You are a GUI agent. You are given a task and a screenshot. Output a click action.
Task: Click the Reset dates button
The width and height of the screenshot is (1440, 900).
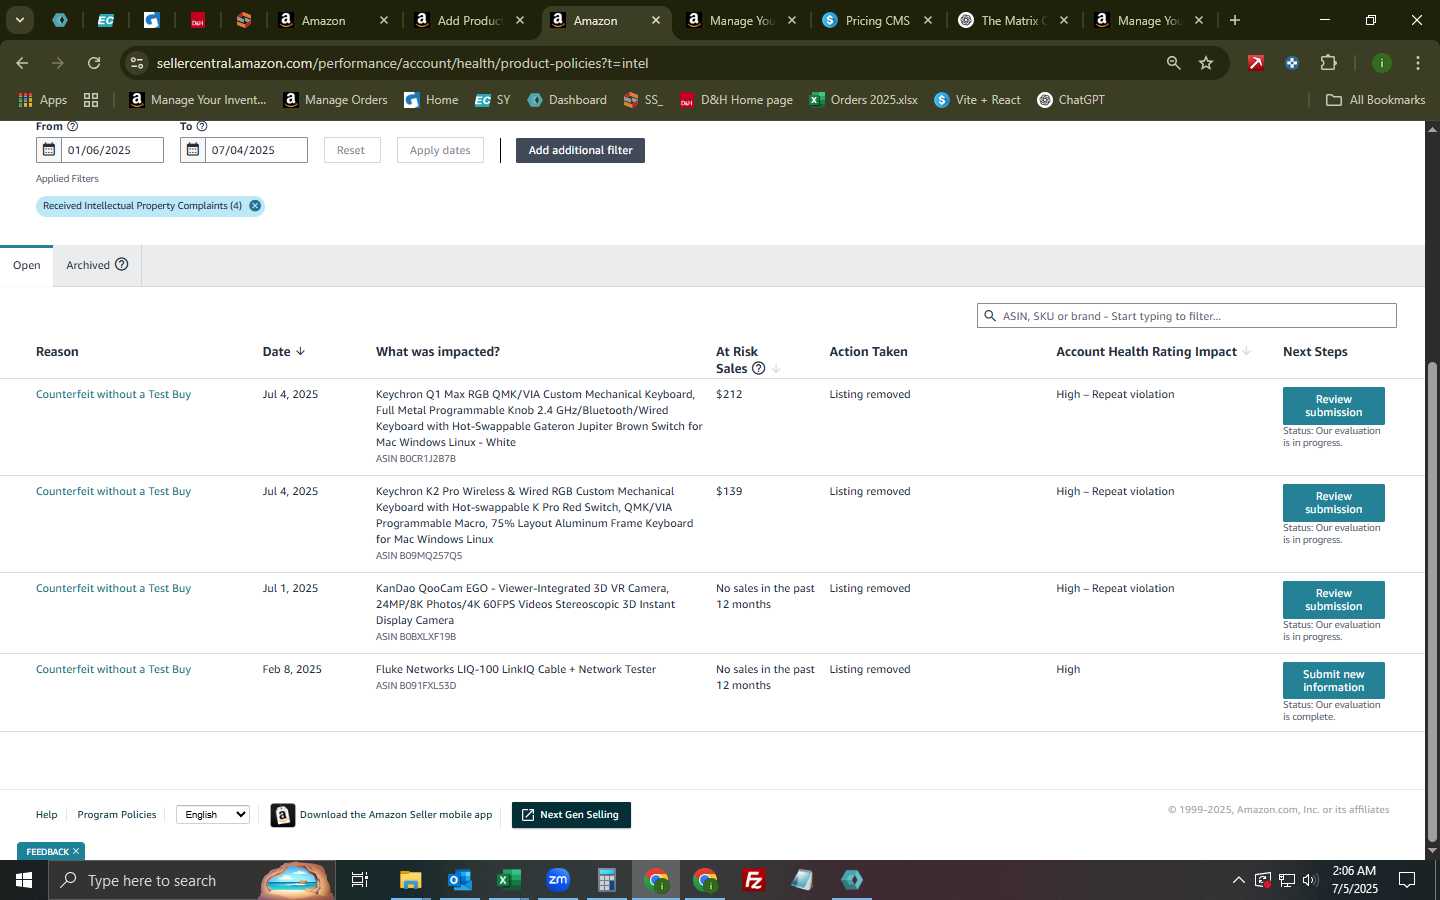[x=351, y=150]
